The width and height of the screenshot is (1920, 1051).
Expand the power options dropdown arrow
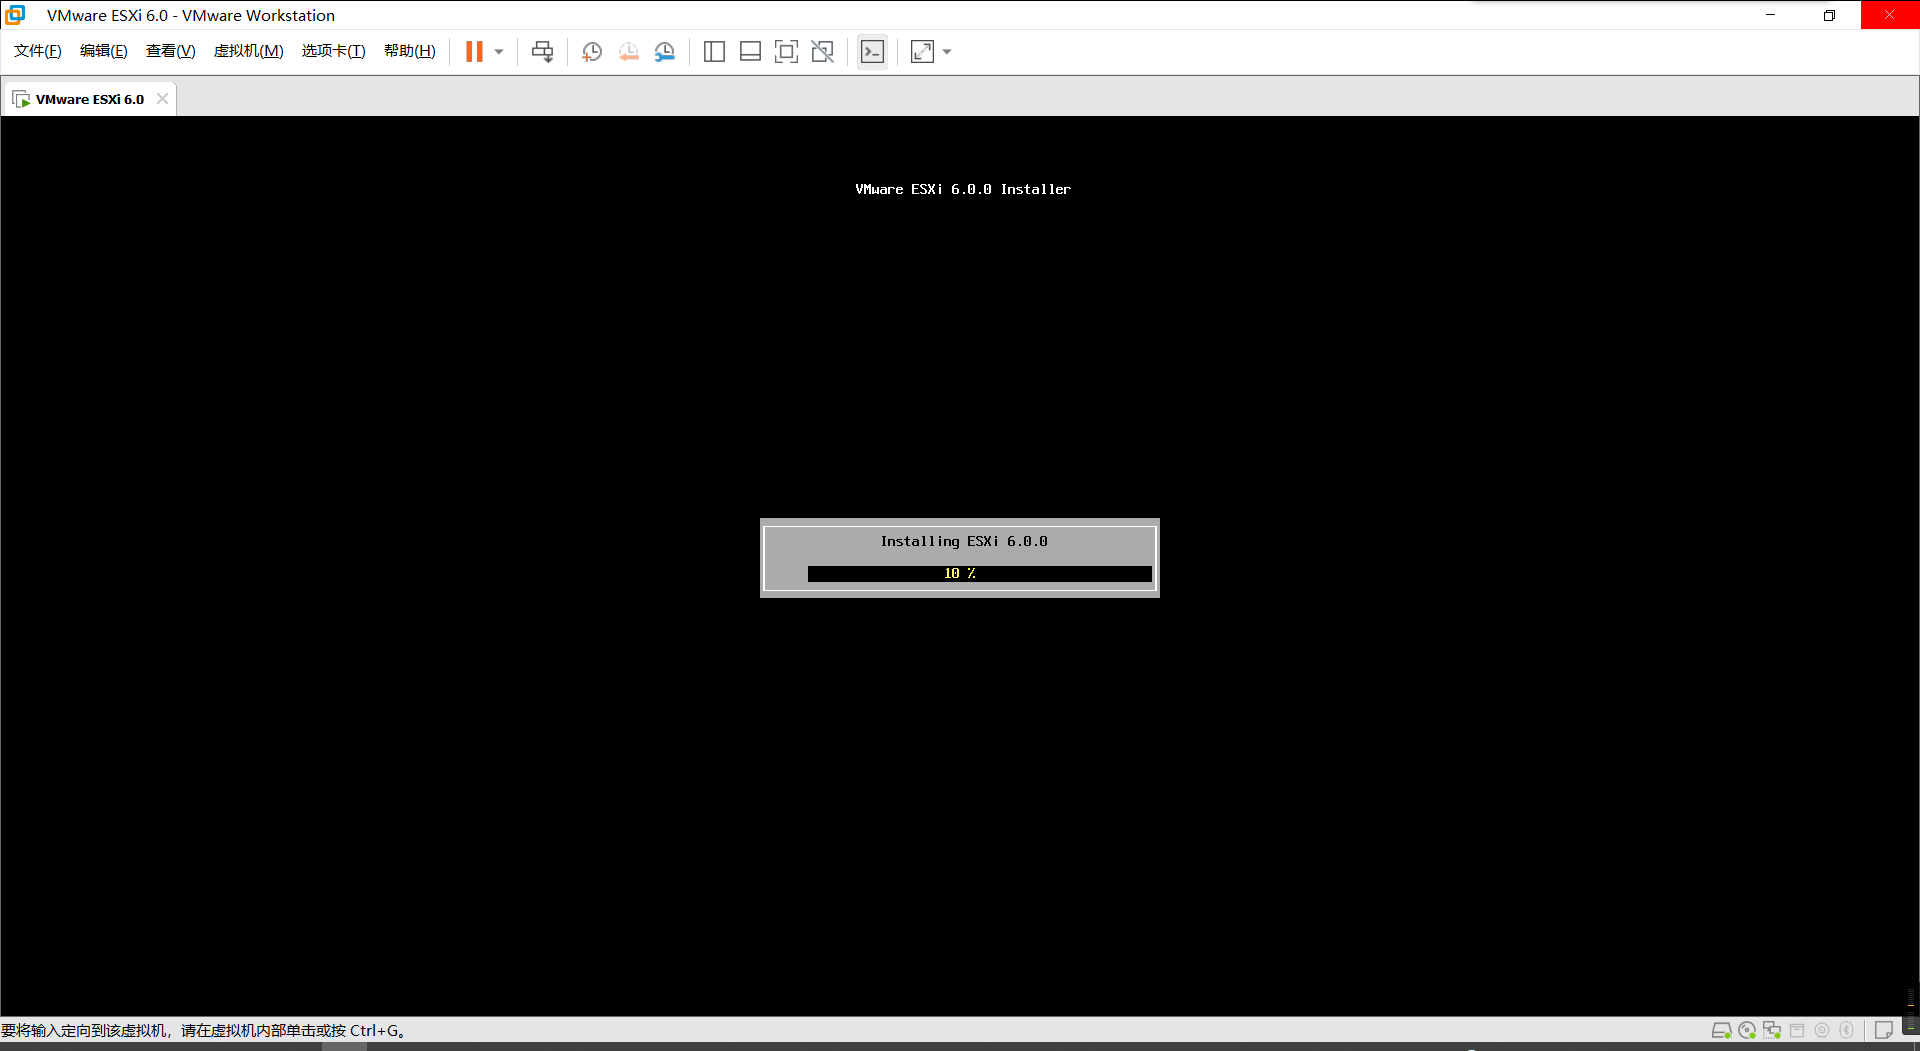(499, 52)
